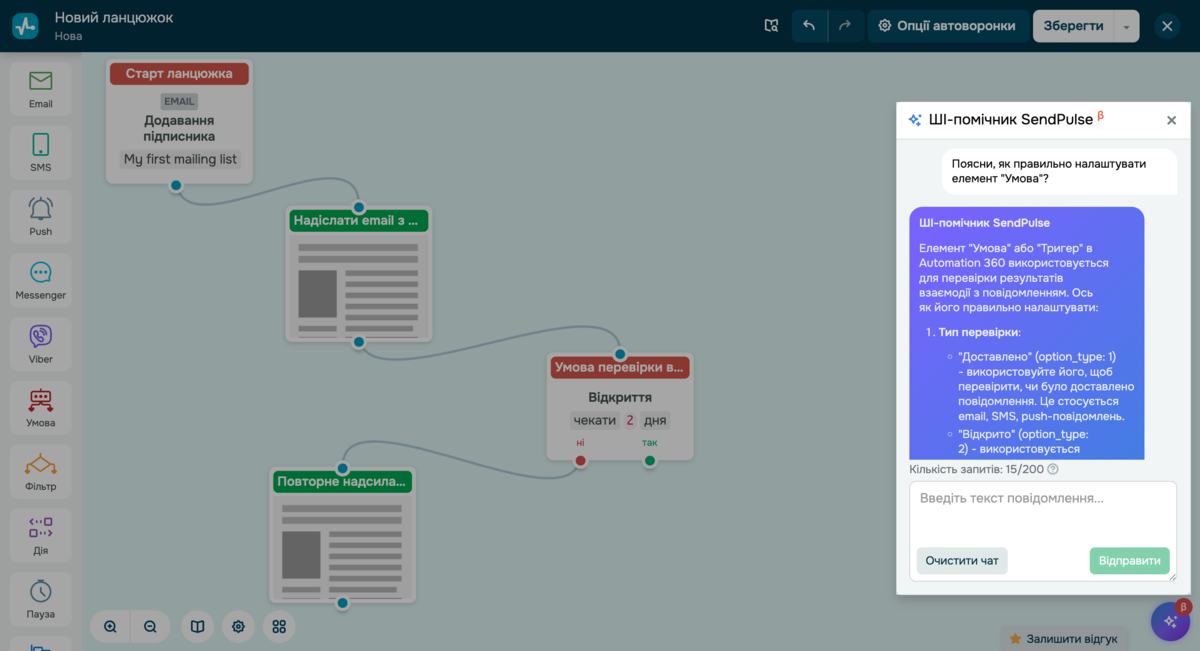The height and width of the screenshot is (651, 1200).
Task: Click the Кількість запитів: 15/200 text
Action: point(976,469)
